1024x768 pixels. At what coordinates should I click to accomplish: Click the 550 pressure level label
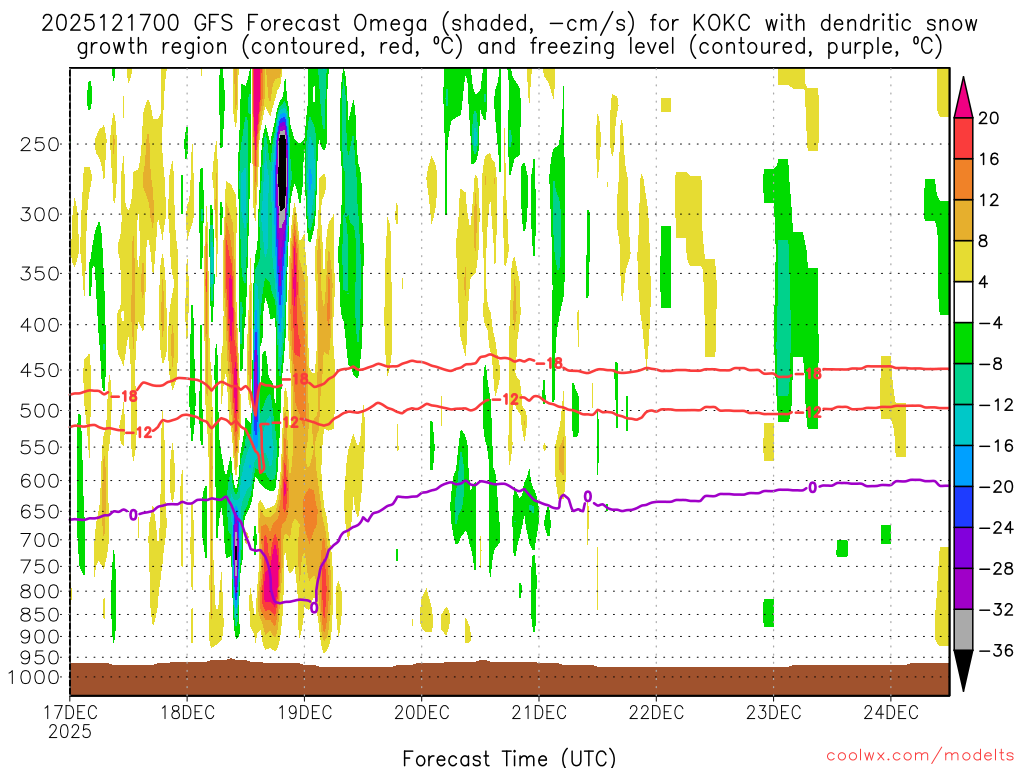[x=40, y=447]
